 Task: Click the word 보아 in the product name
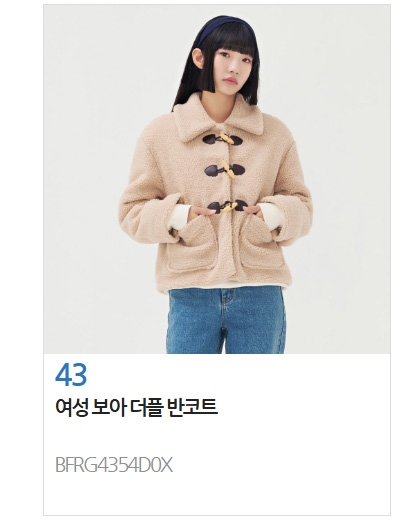pos(109,407)
